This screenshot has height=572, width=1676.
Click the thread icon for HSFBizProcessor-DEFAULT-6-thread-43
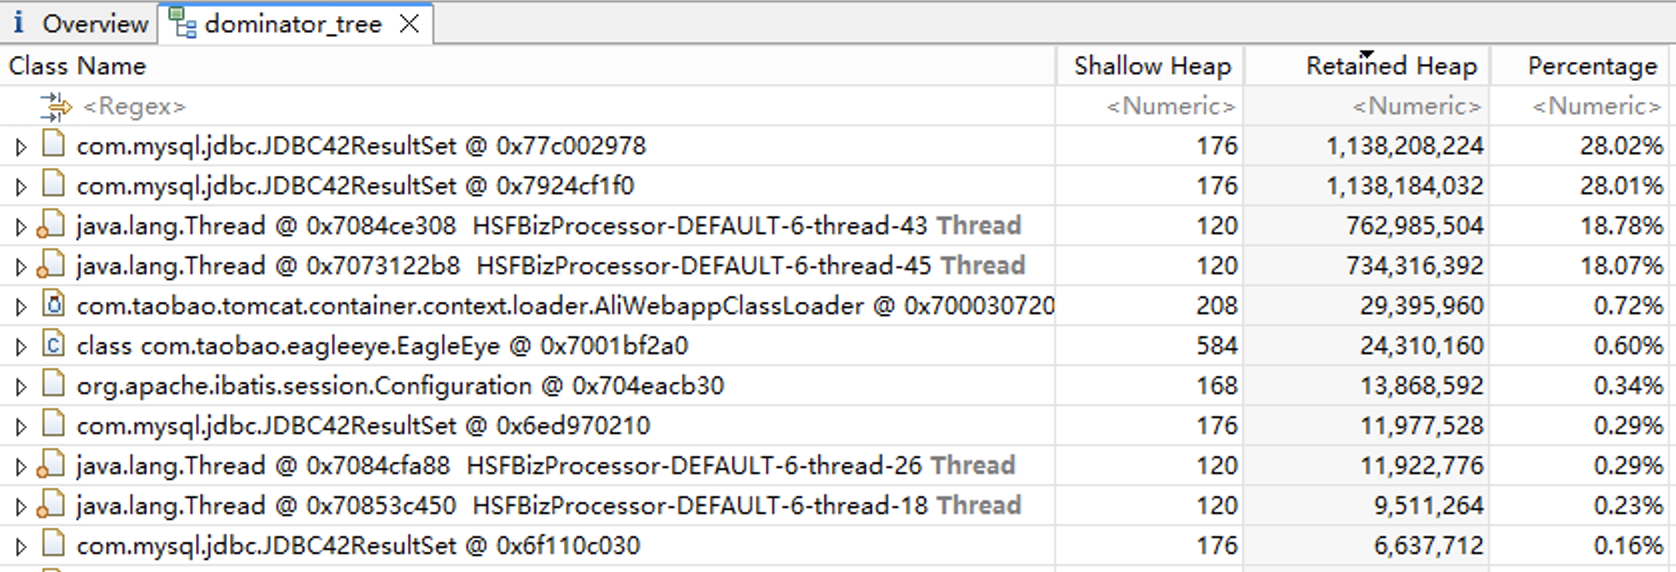51,226
